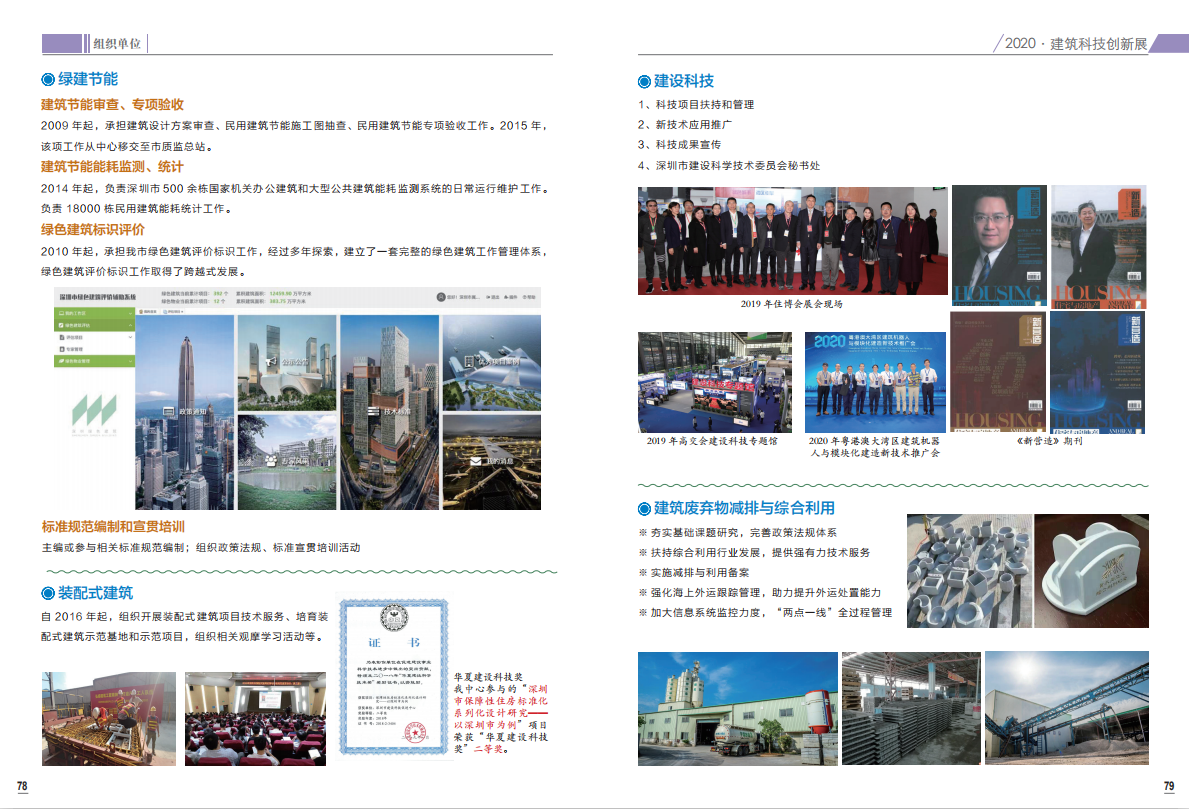Click the 2019年住博会展会现场 group photo
The image size is (1189, 809).
791,240
